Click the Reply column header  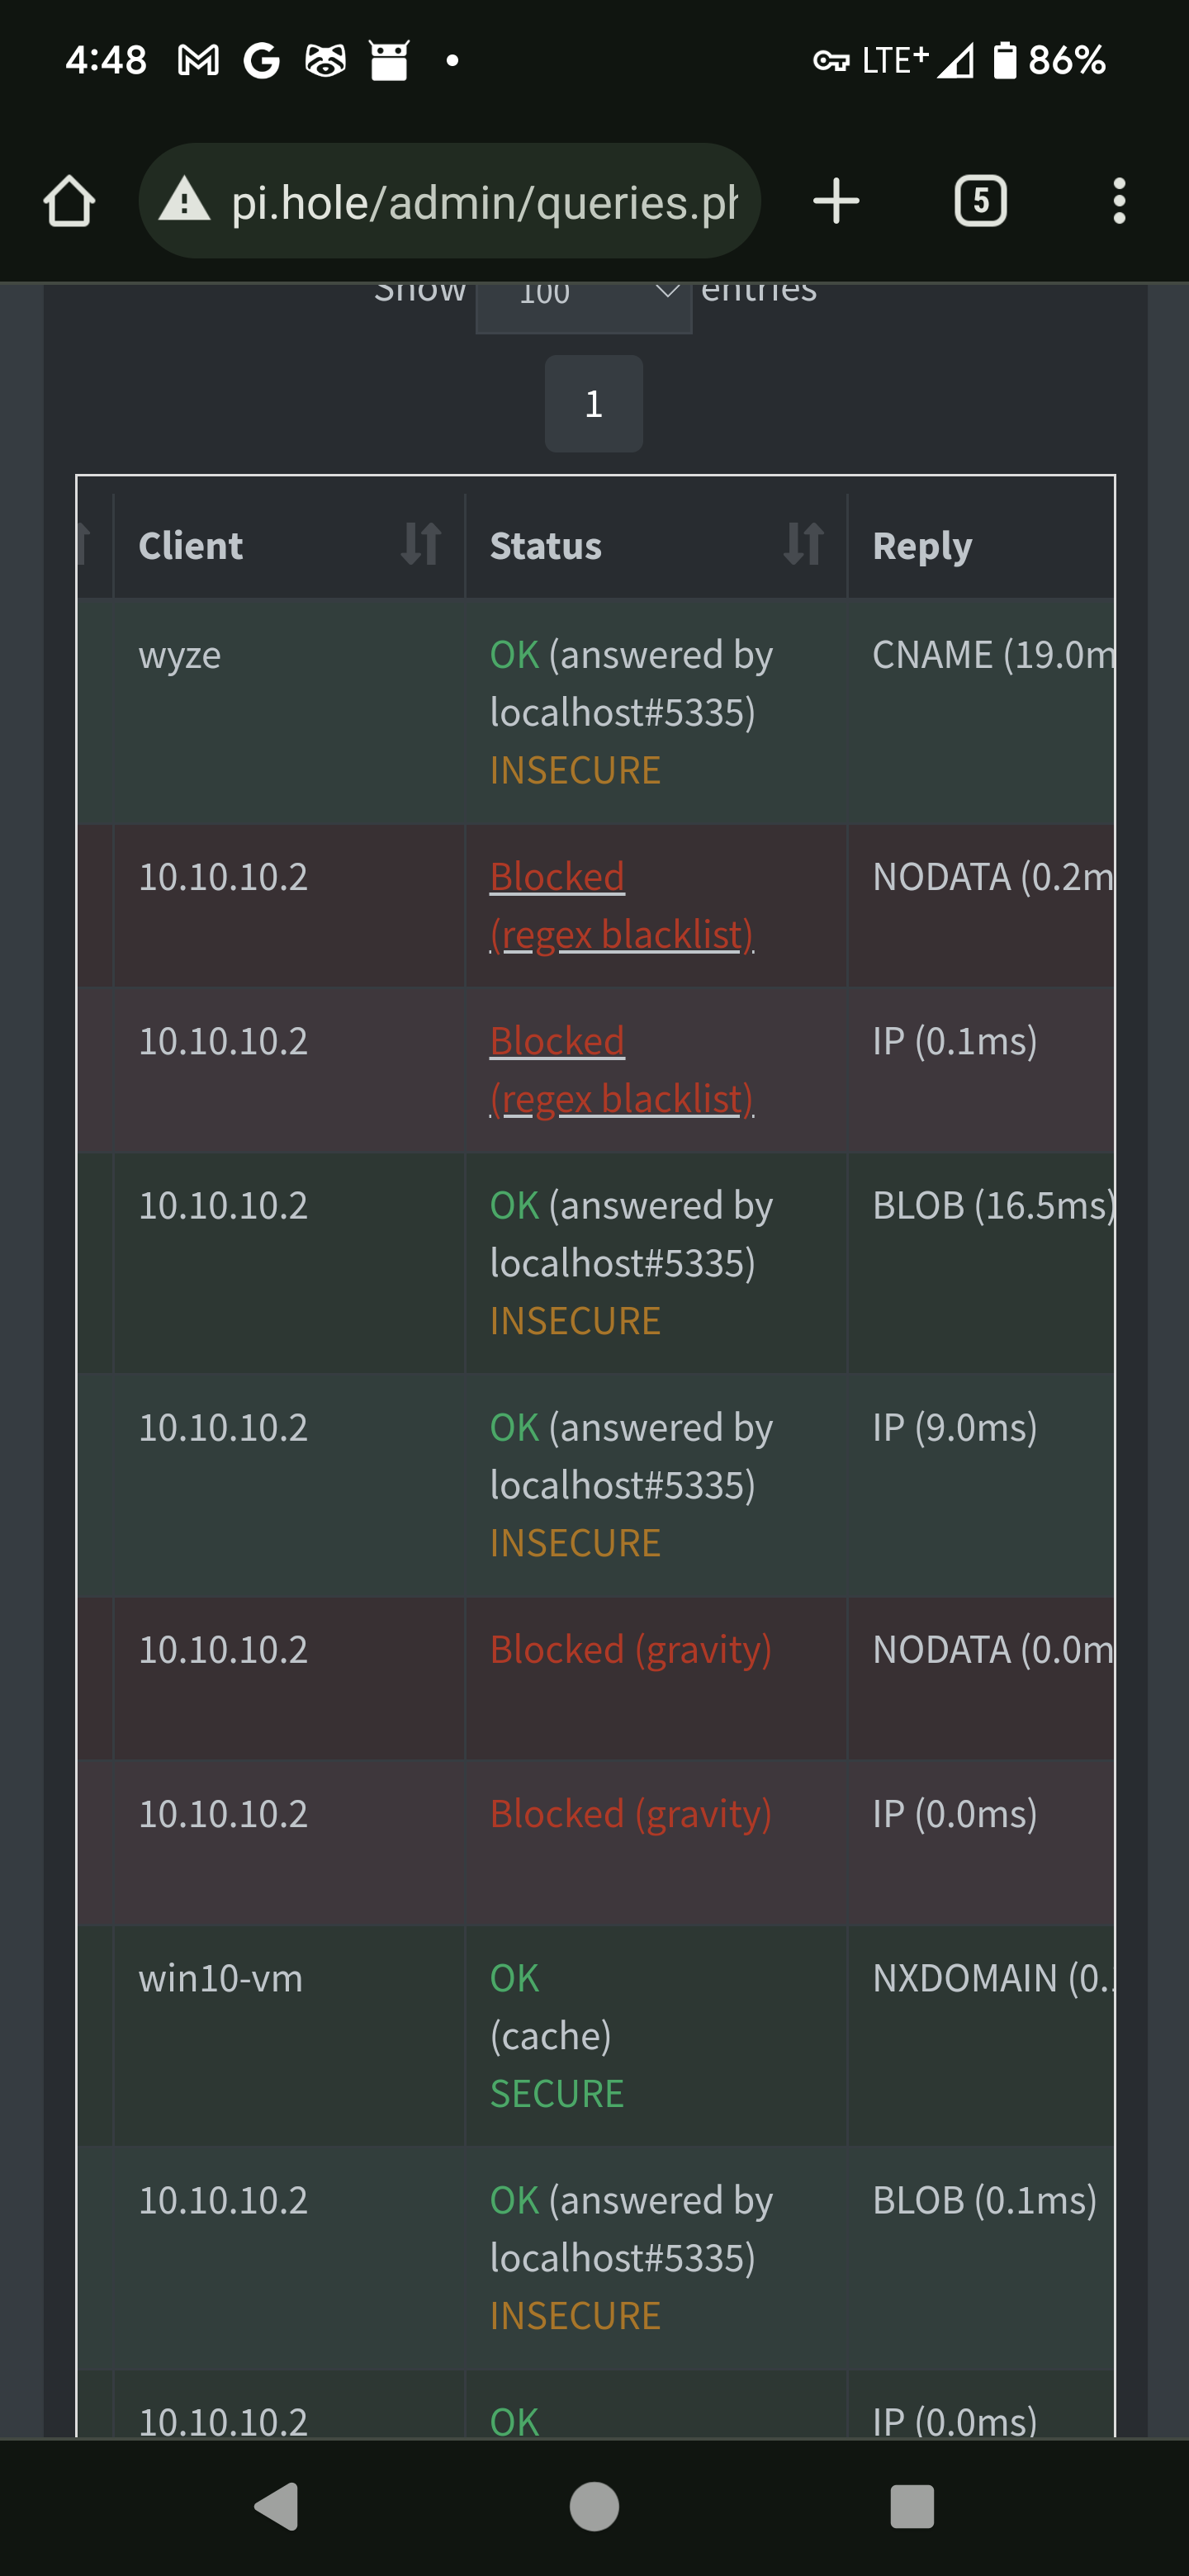pyautogui.click(x=921, y=545)
